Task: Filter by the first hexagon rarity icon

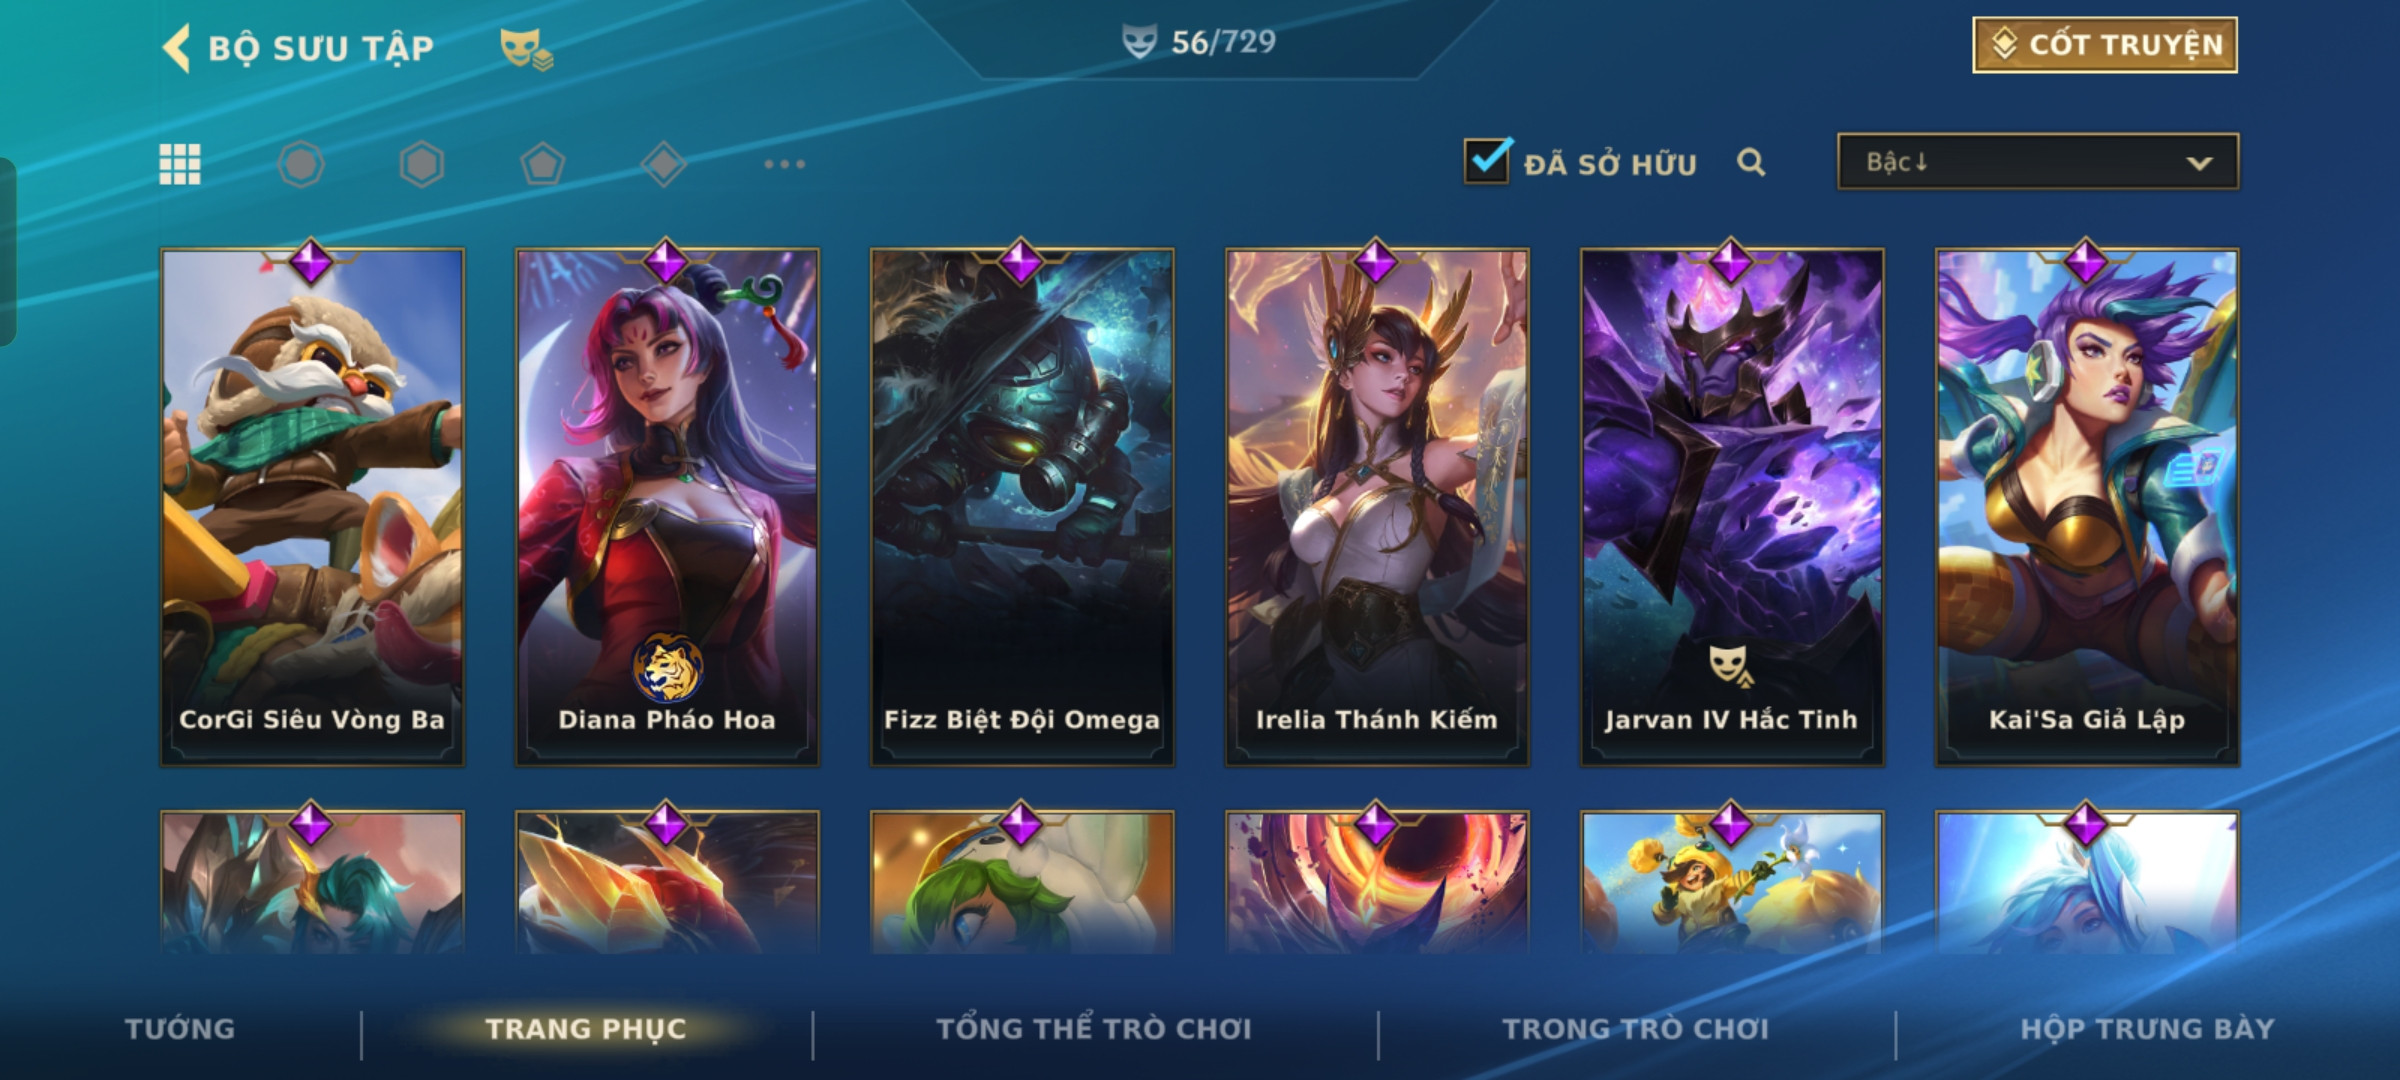Action: pos(301,164)
